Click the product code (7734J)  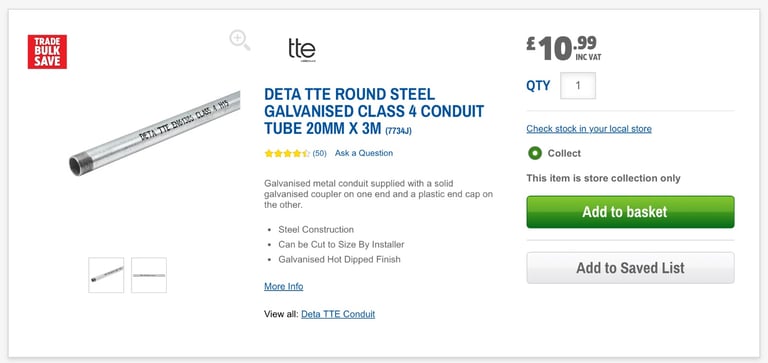(398, 131)
